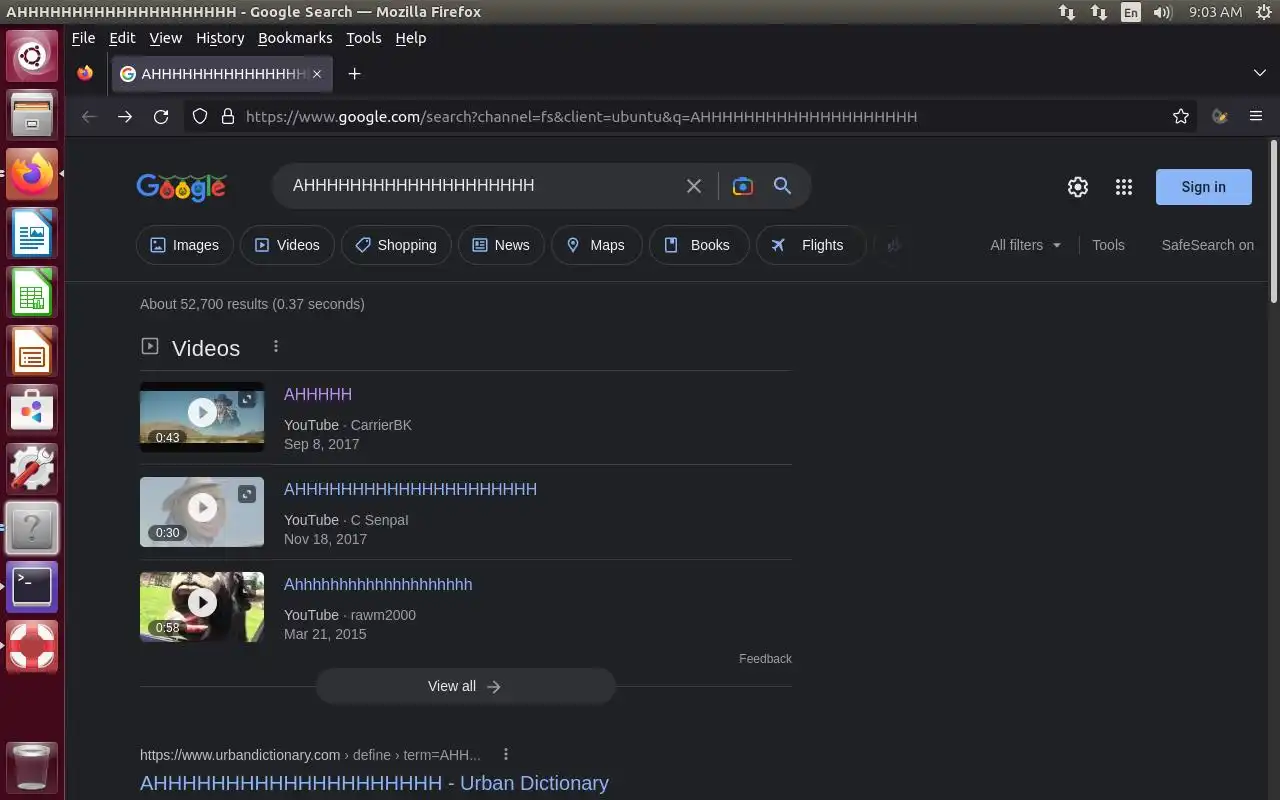Open Search by image camera icon
The height and width of the screenshot is (800, 1280).
coord(742,186)
